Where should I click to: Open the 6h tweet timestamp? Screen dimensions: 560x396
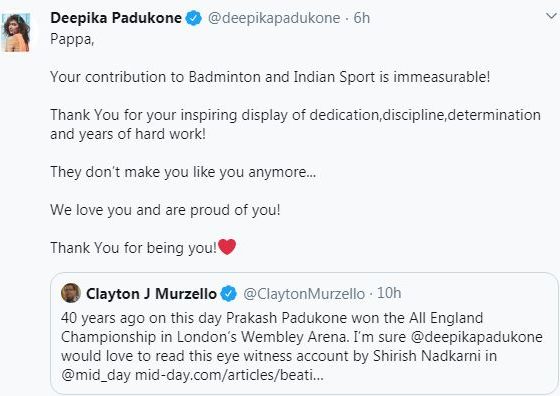pos(361,18)
